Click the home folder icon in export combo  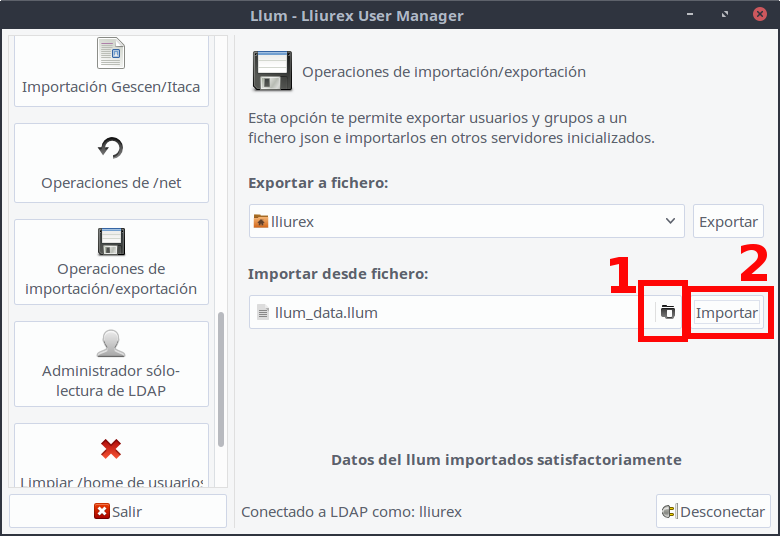pos(261,221)
